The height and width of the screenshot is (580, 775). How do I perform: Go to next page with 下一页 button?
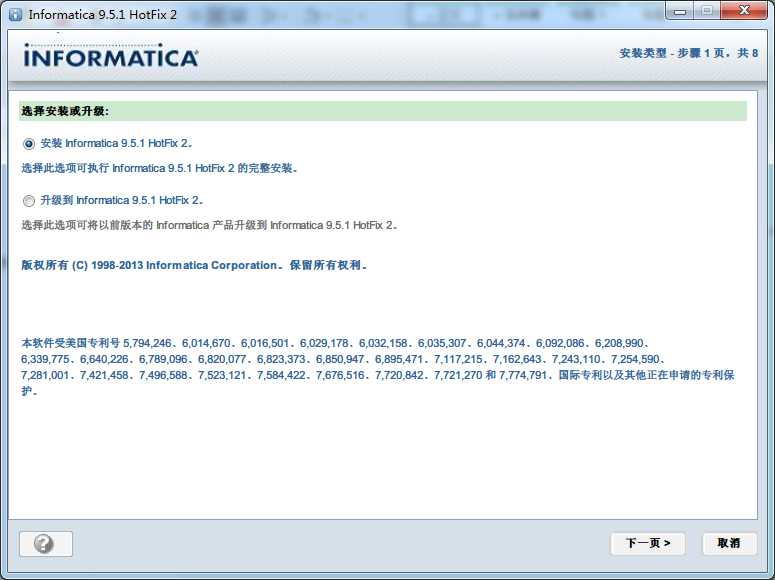click(648, 543)
